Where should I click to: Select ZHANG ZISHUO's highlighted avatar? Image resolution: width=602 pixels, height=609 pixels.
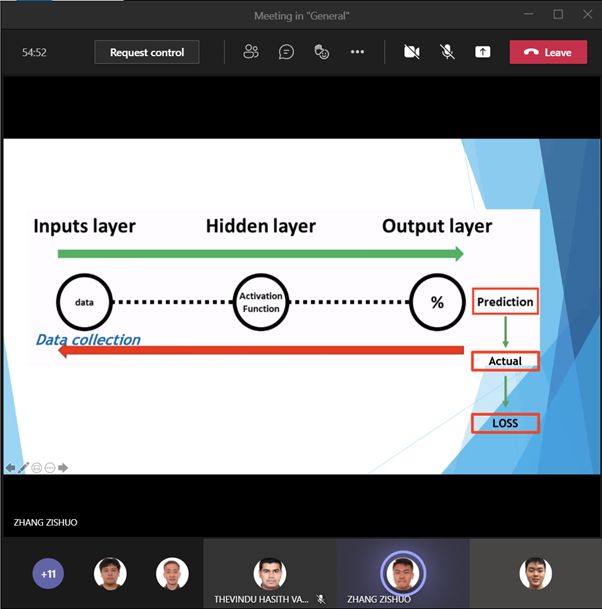coord(403,573)
